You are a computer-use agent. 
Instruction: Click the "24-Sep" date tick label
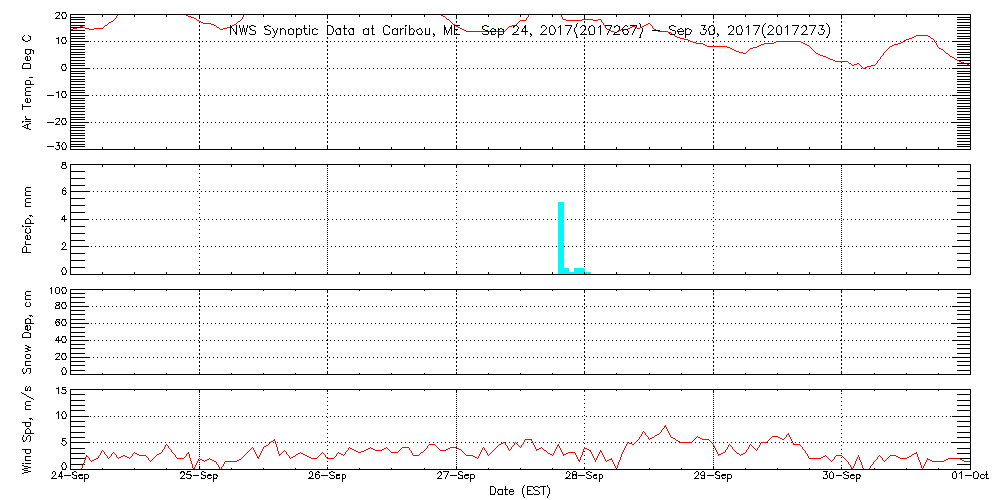pyautogui.click(x=71, y=477)
